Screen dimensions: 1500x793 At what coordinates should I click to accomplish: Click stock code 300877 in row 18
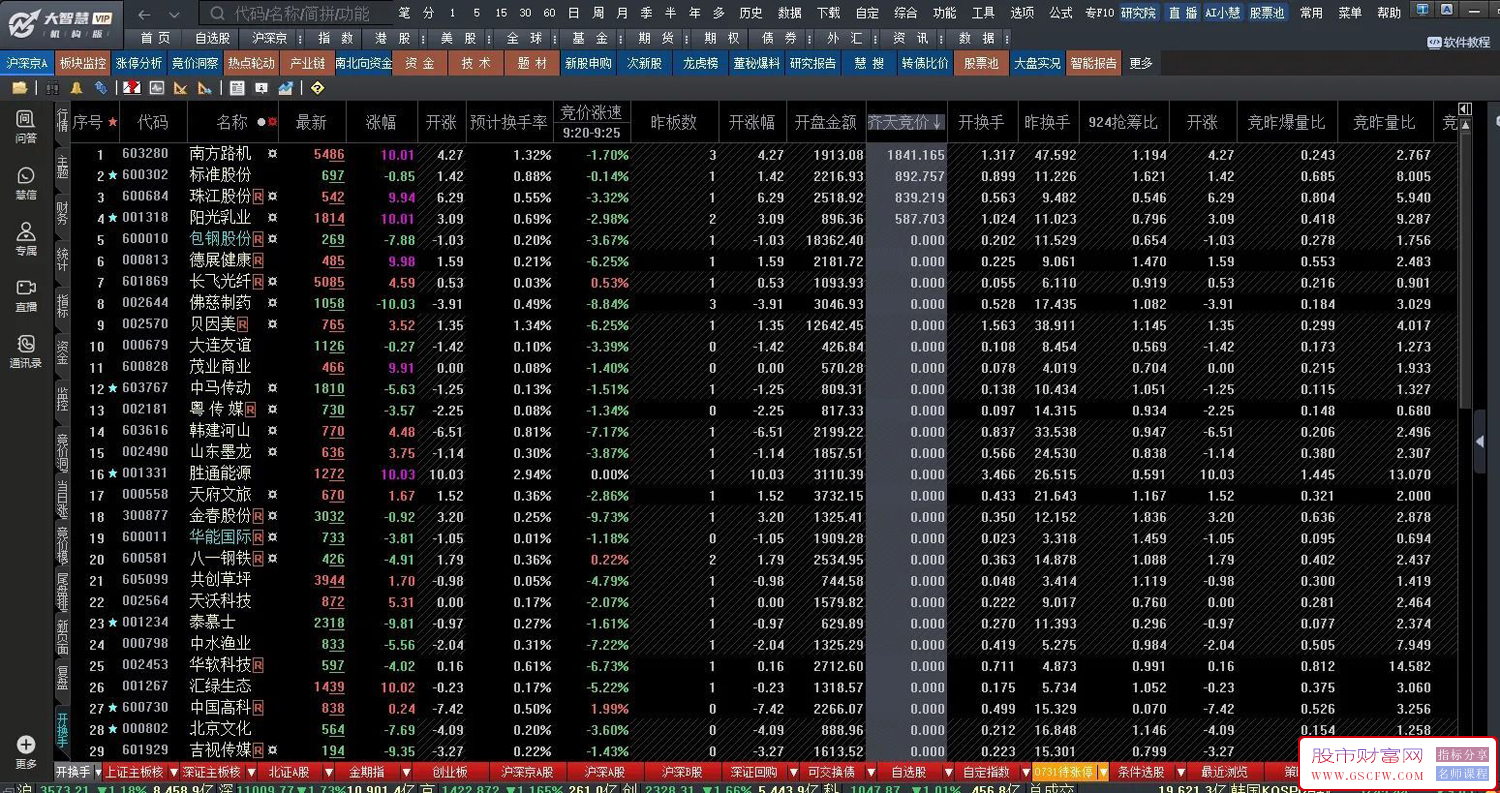point(145,516)
